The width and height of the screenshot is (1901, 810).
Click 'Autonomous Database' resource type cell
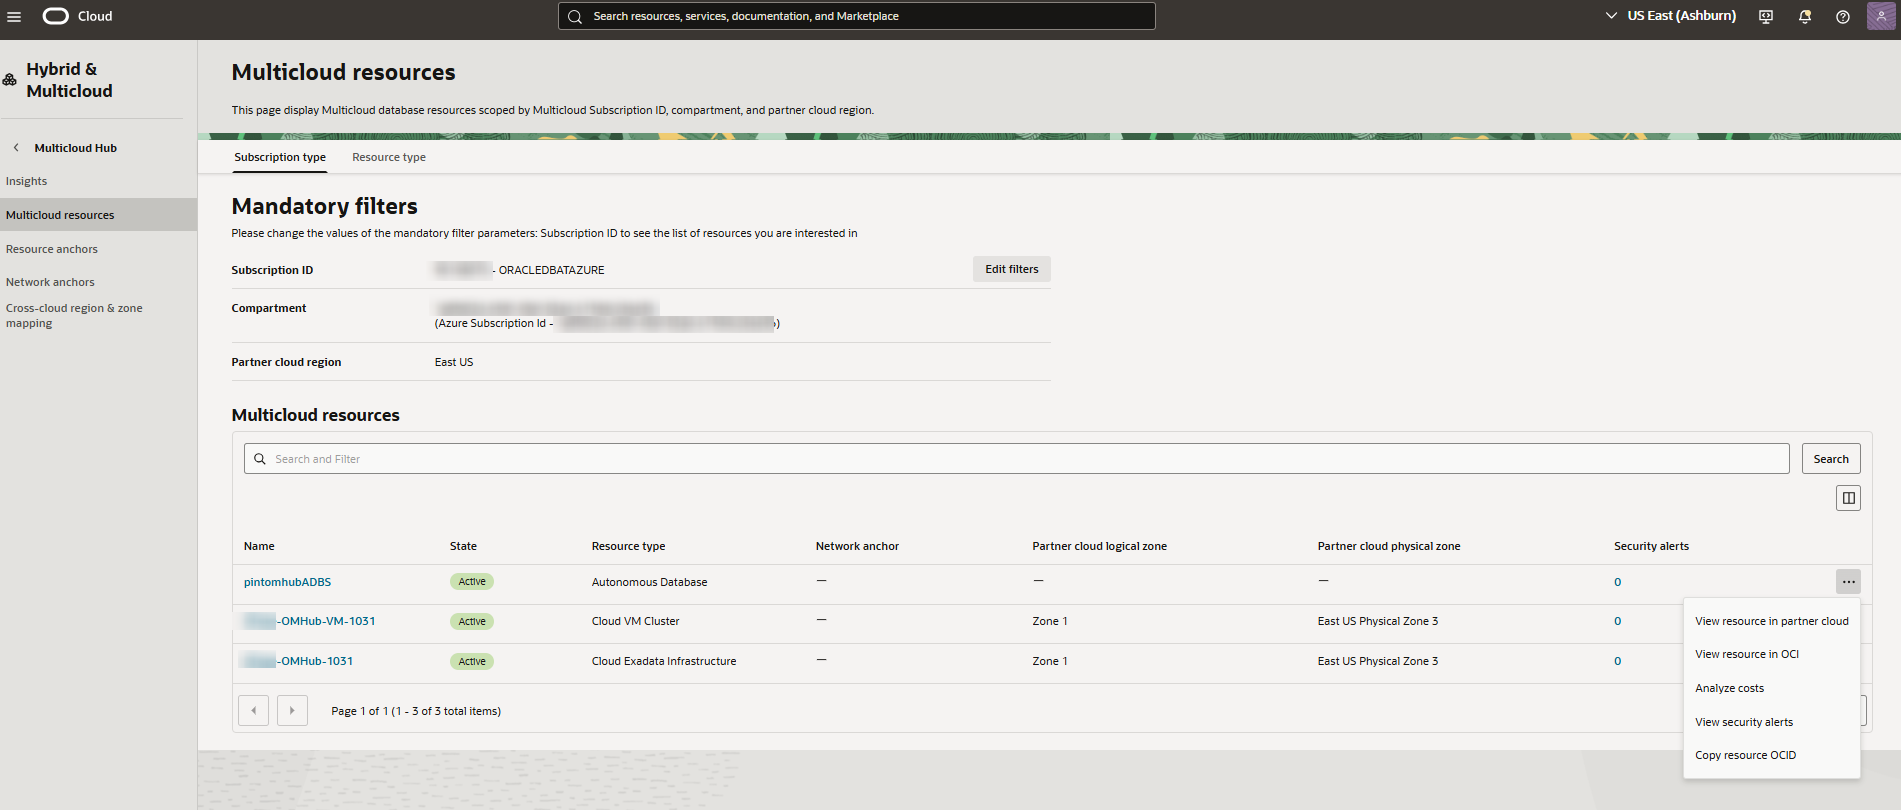click(x=649, y=582)
